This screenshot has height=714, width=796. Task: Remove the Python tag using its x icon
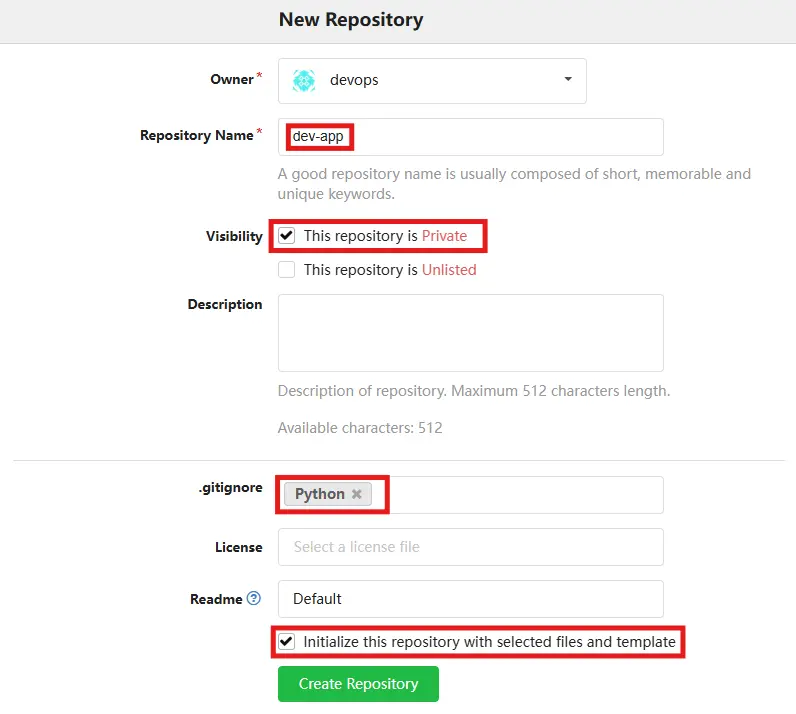357,494
